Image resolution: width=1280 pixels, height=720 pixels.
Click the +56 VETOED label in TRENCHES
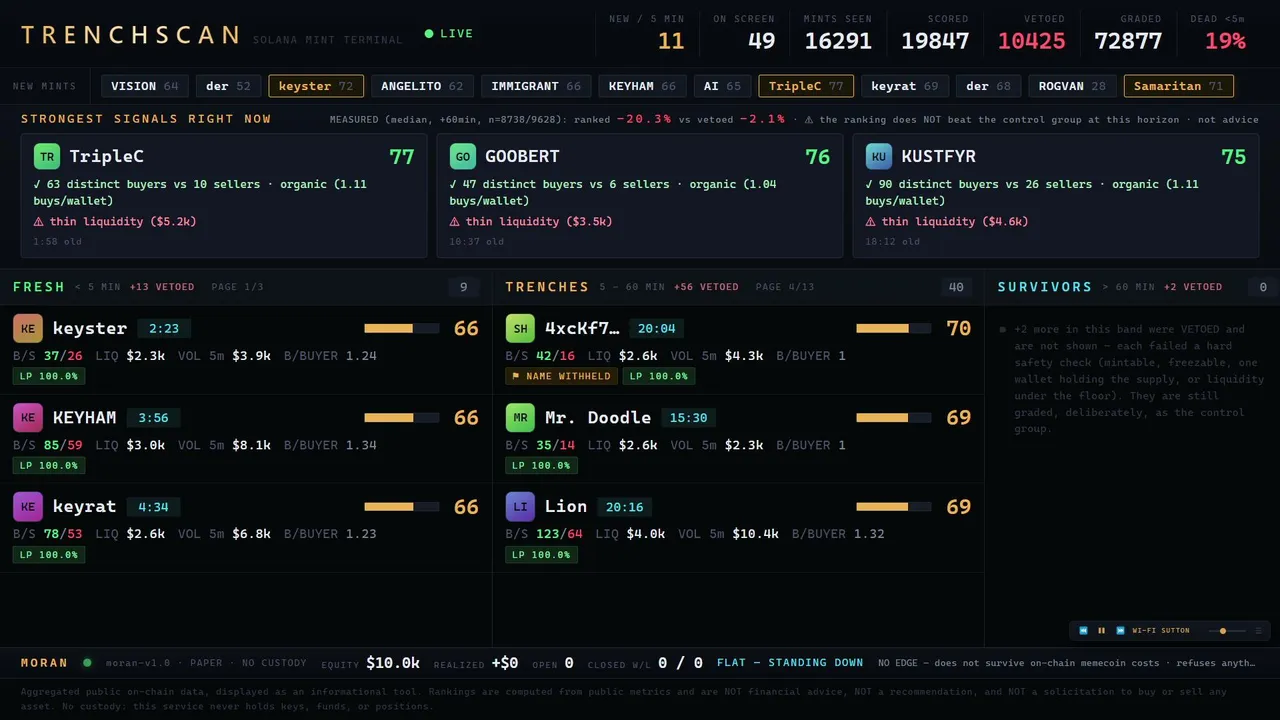[706, 287]
